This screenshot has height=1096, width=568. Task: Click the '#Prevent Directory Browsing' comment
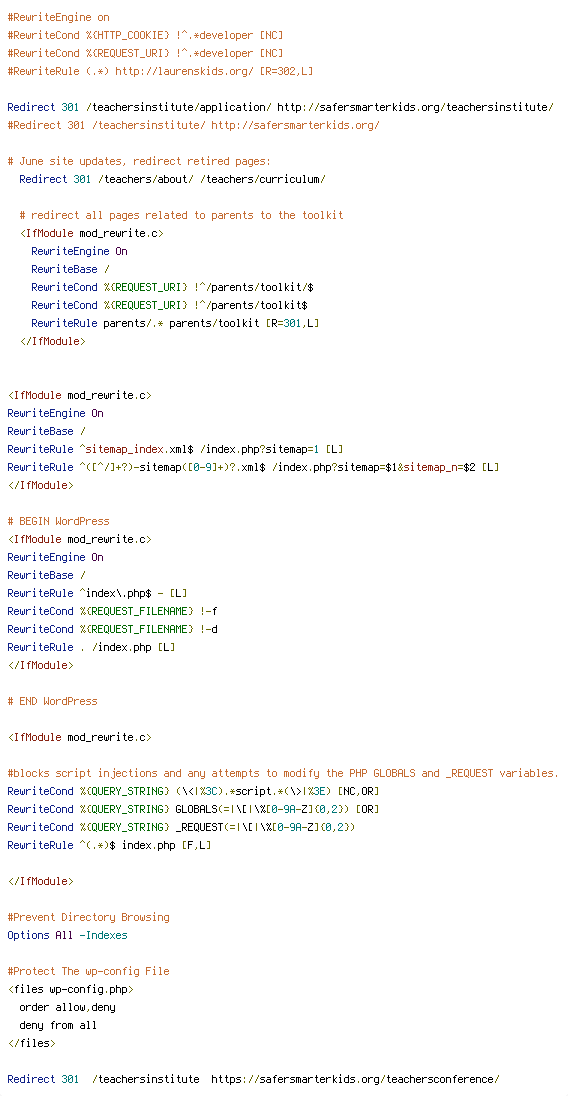click(x=89, y=917)
